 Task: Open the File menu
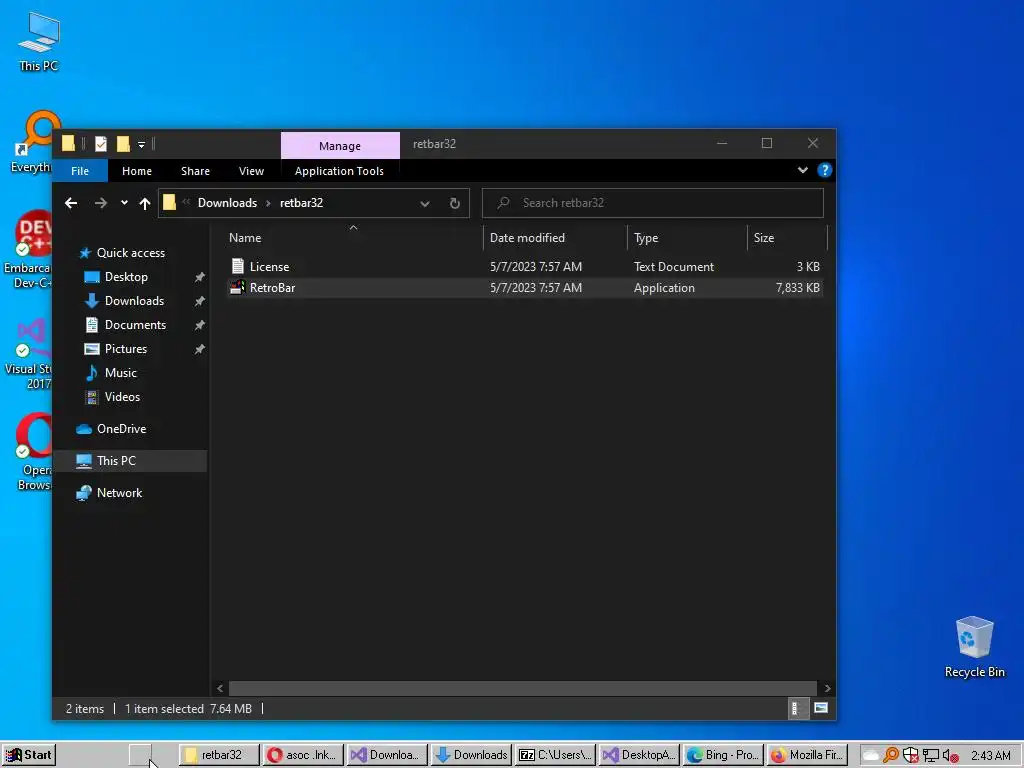pos(80,171)
